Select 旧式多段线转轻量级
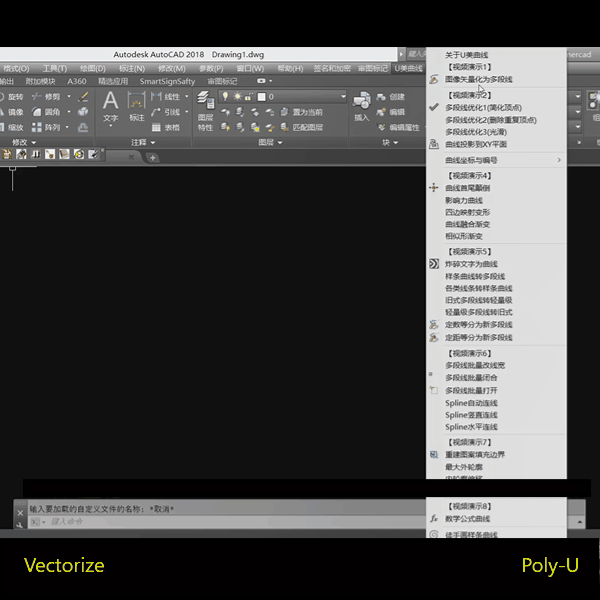Image resolution: width=600 pixels, height=600 pixels. point(478,300)
